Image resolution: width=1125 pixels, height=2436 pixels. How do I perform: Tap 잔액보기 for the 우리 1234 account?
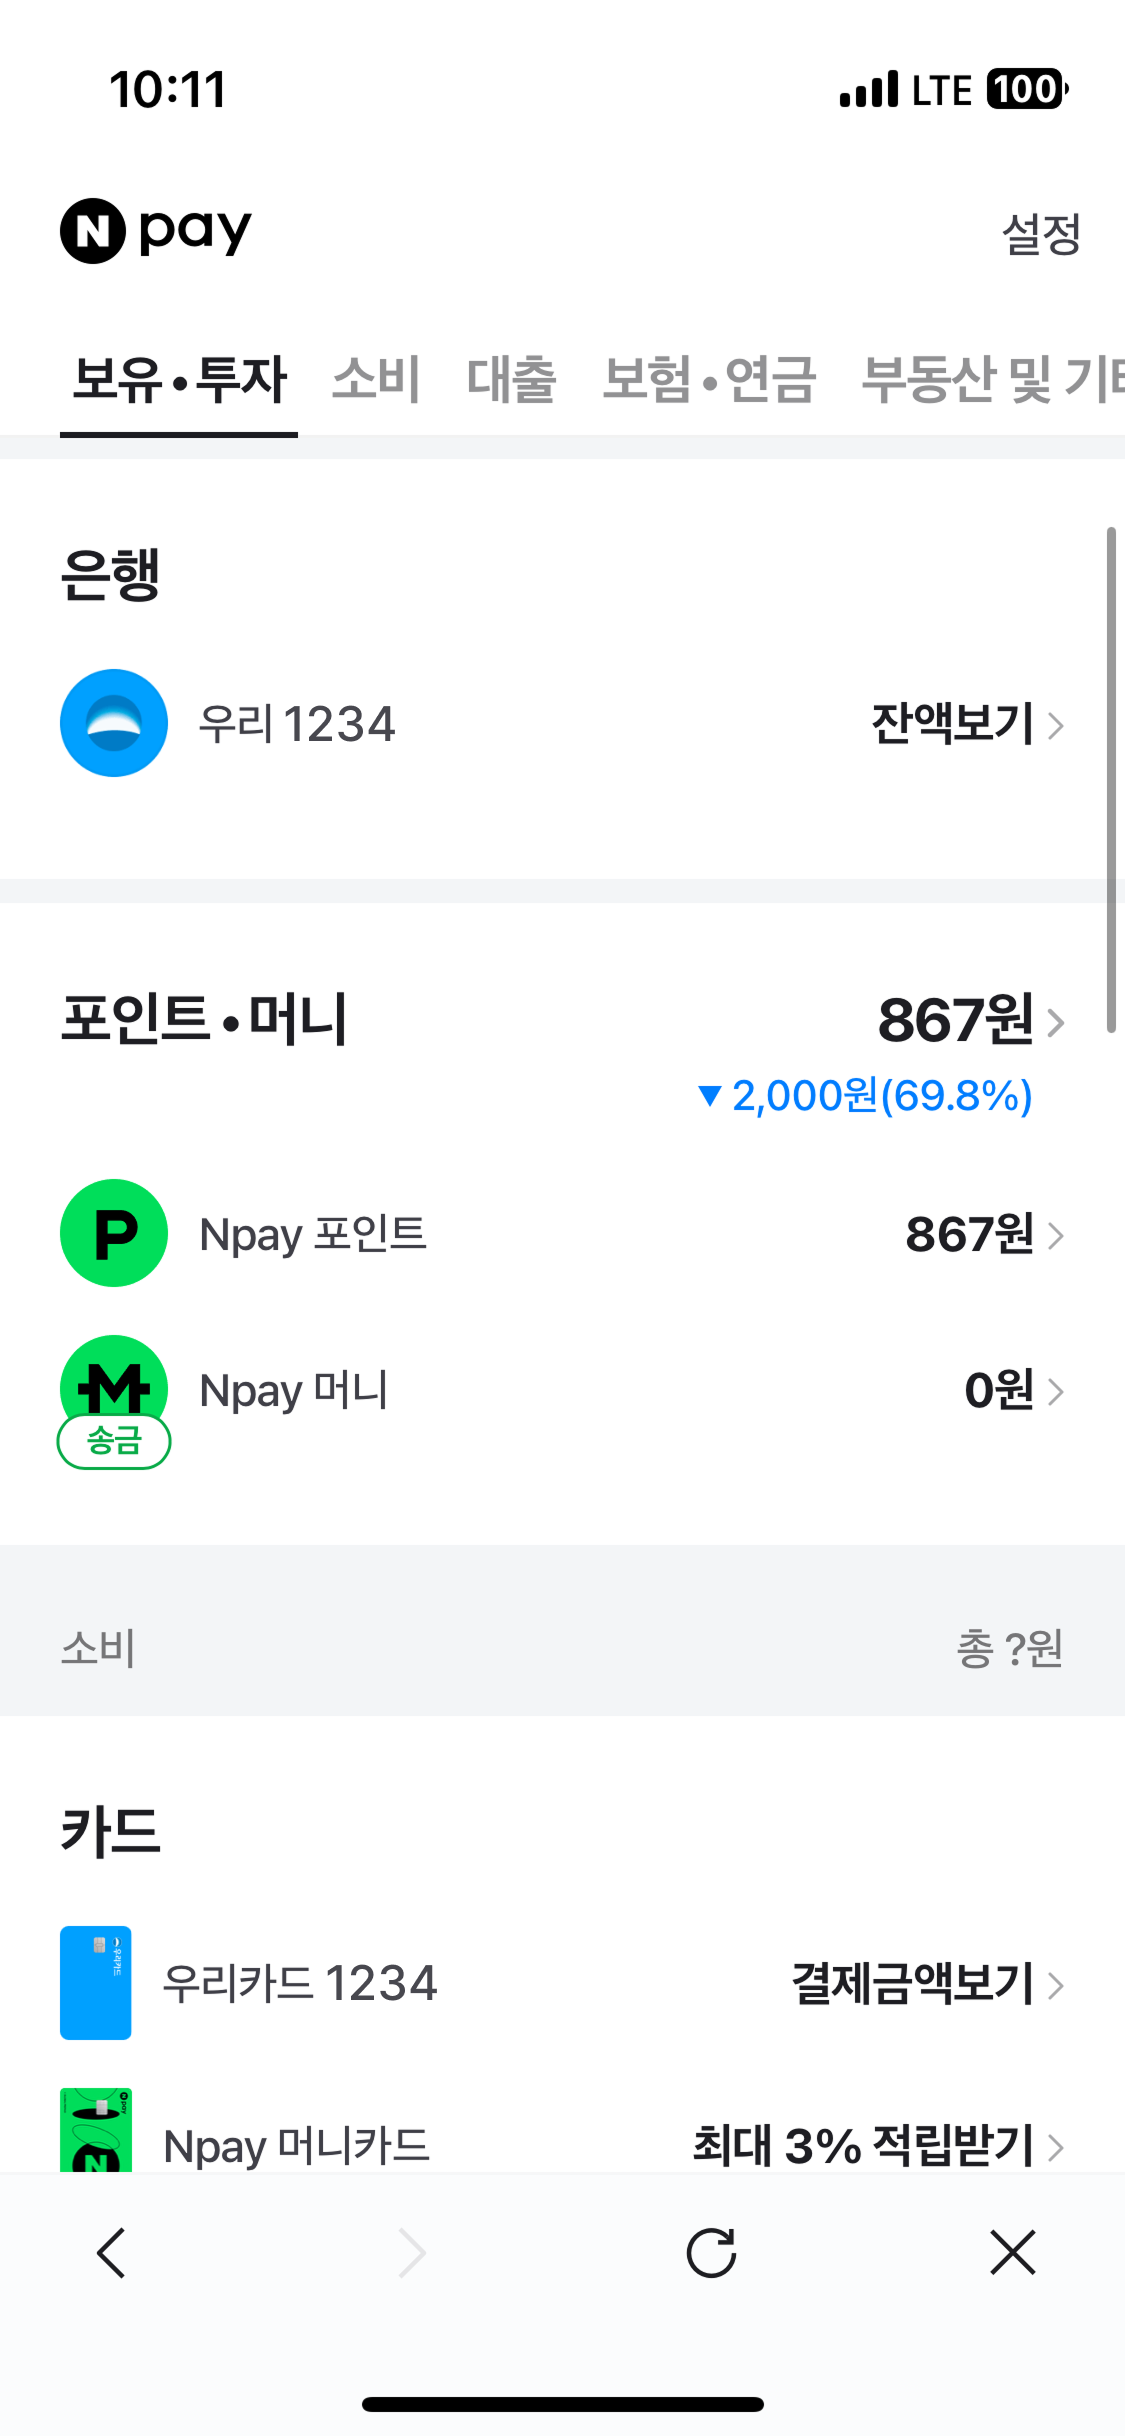click(965, 724)
